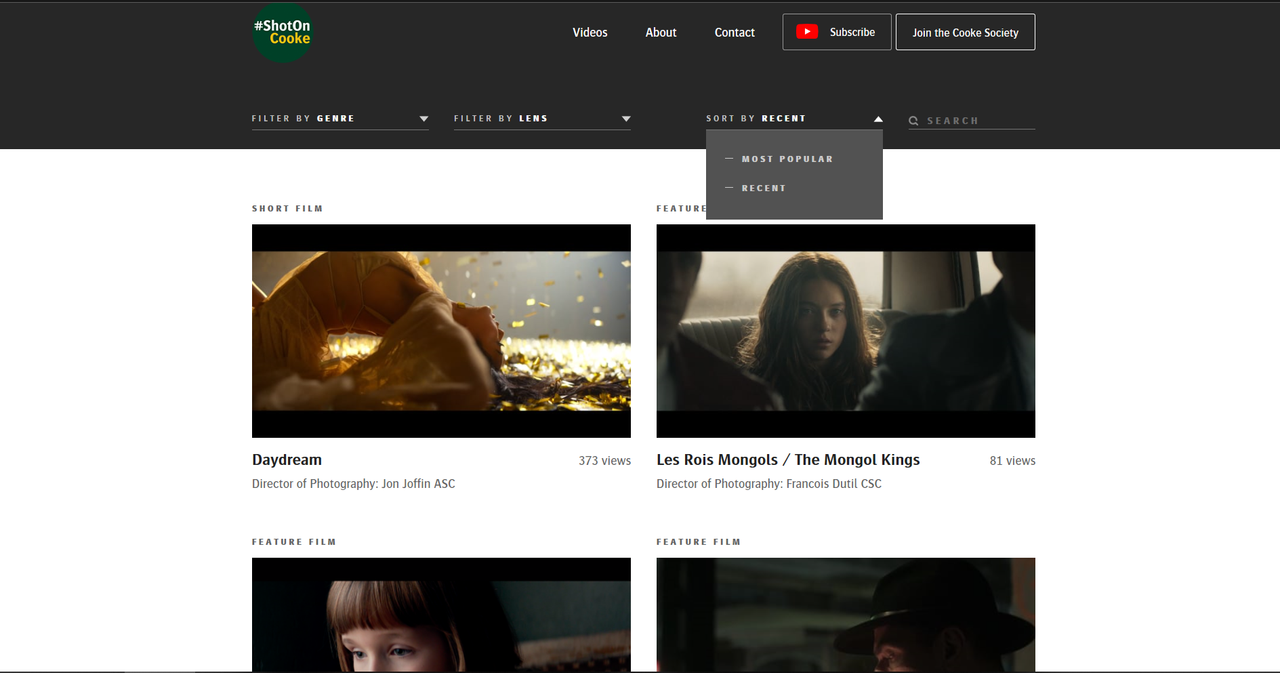Expand the Filter by Lens arrow

point(626,119)
